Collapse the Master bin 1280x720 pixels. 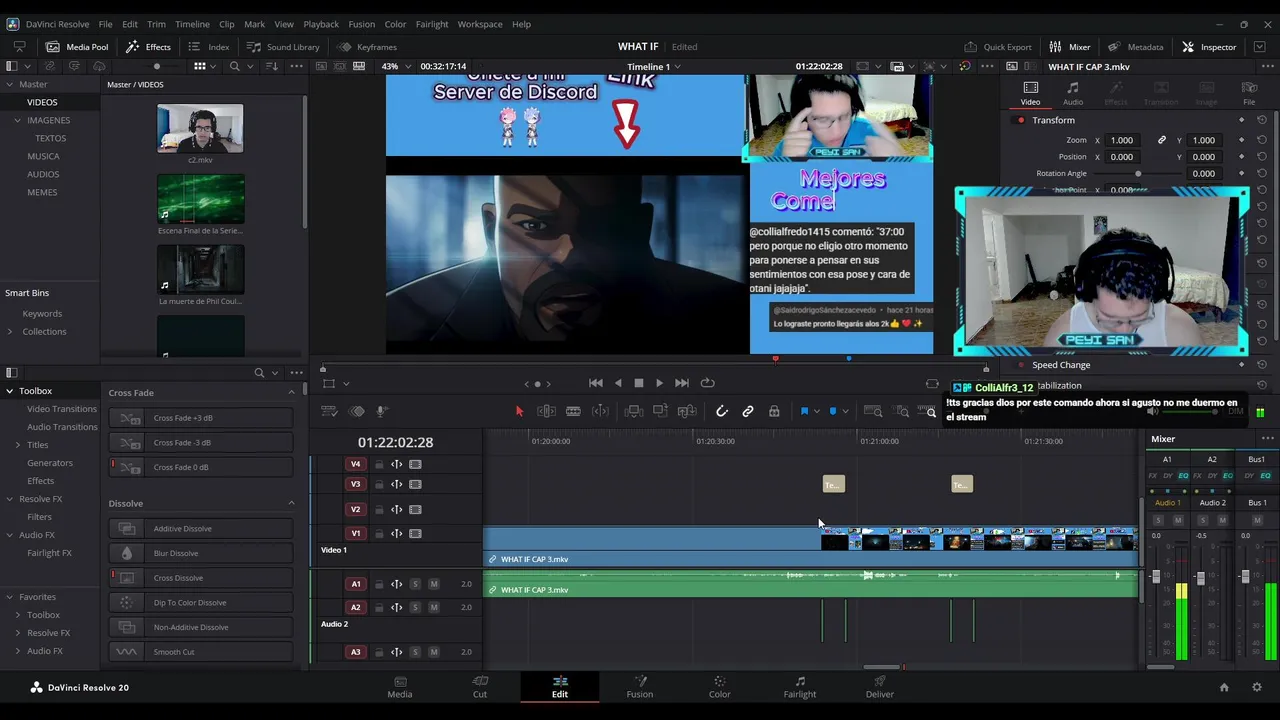coord(9,84)
